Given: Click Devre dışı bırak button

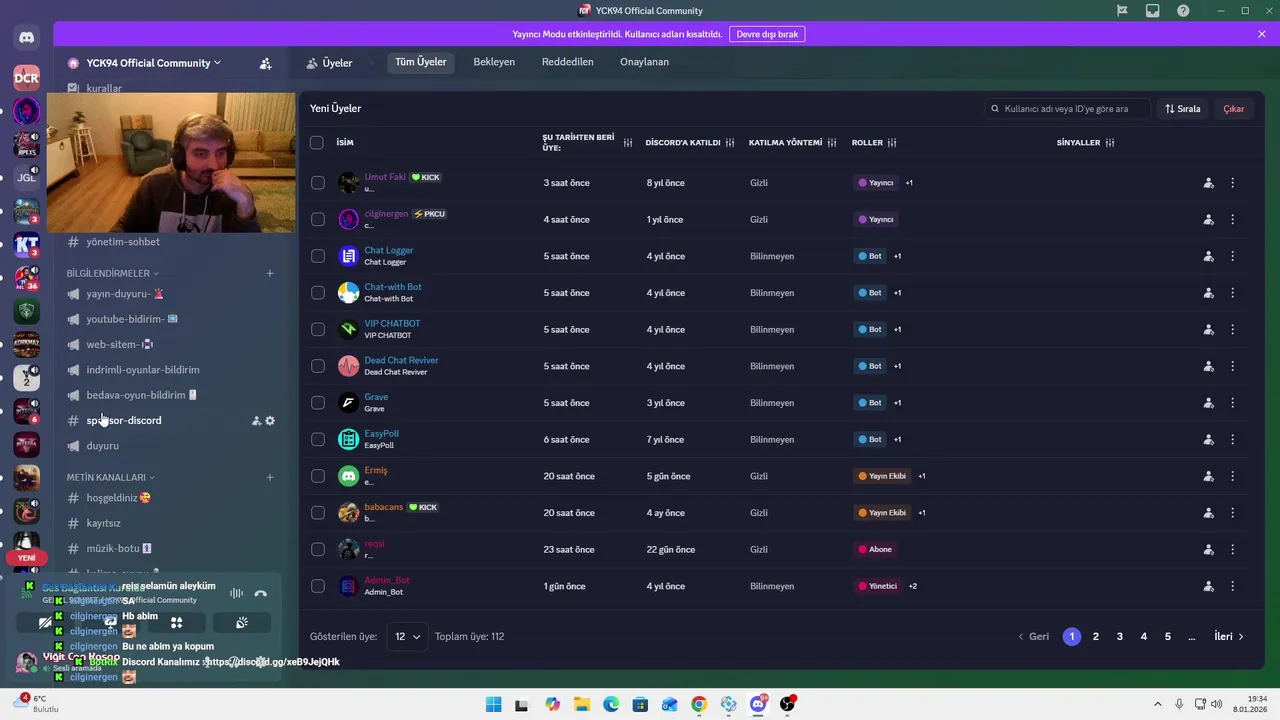Looking at the screenshot, I should [x=767, y=34].
